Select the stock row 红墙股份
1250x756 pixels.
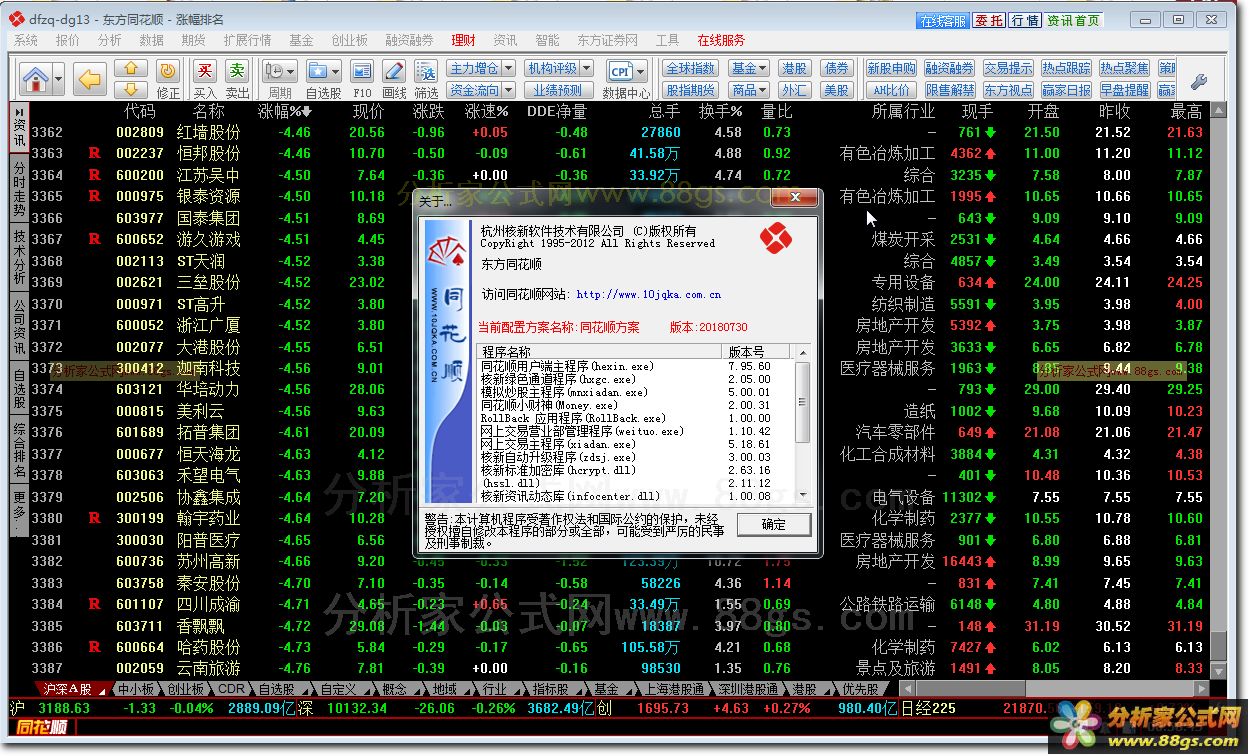pyautogui.click(x=620, y=132)
